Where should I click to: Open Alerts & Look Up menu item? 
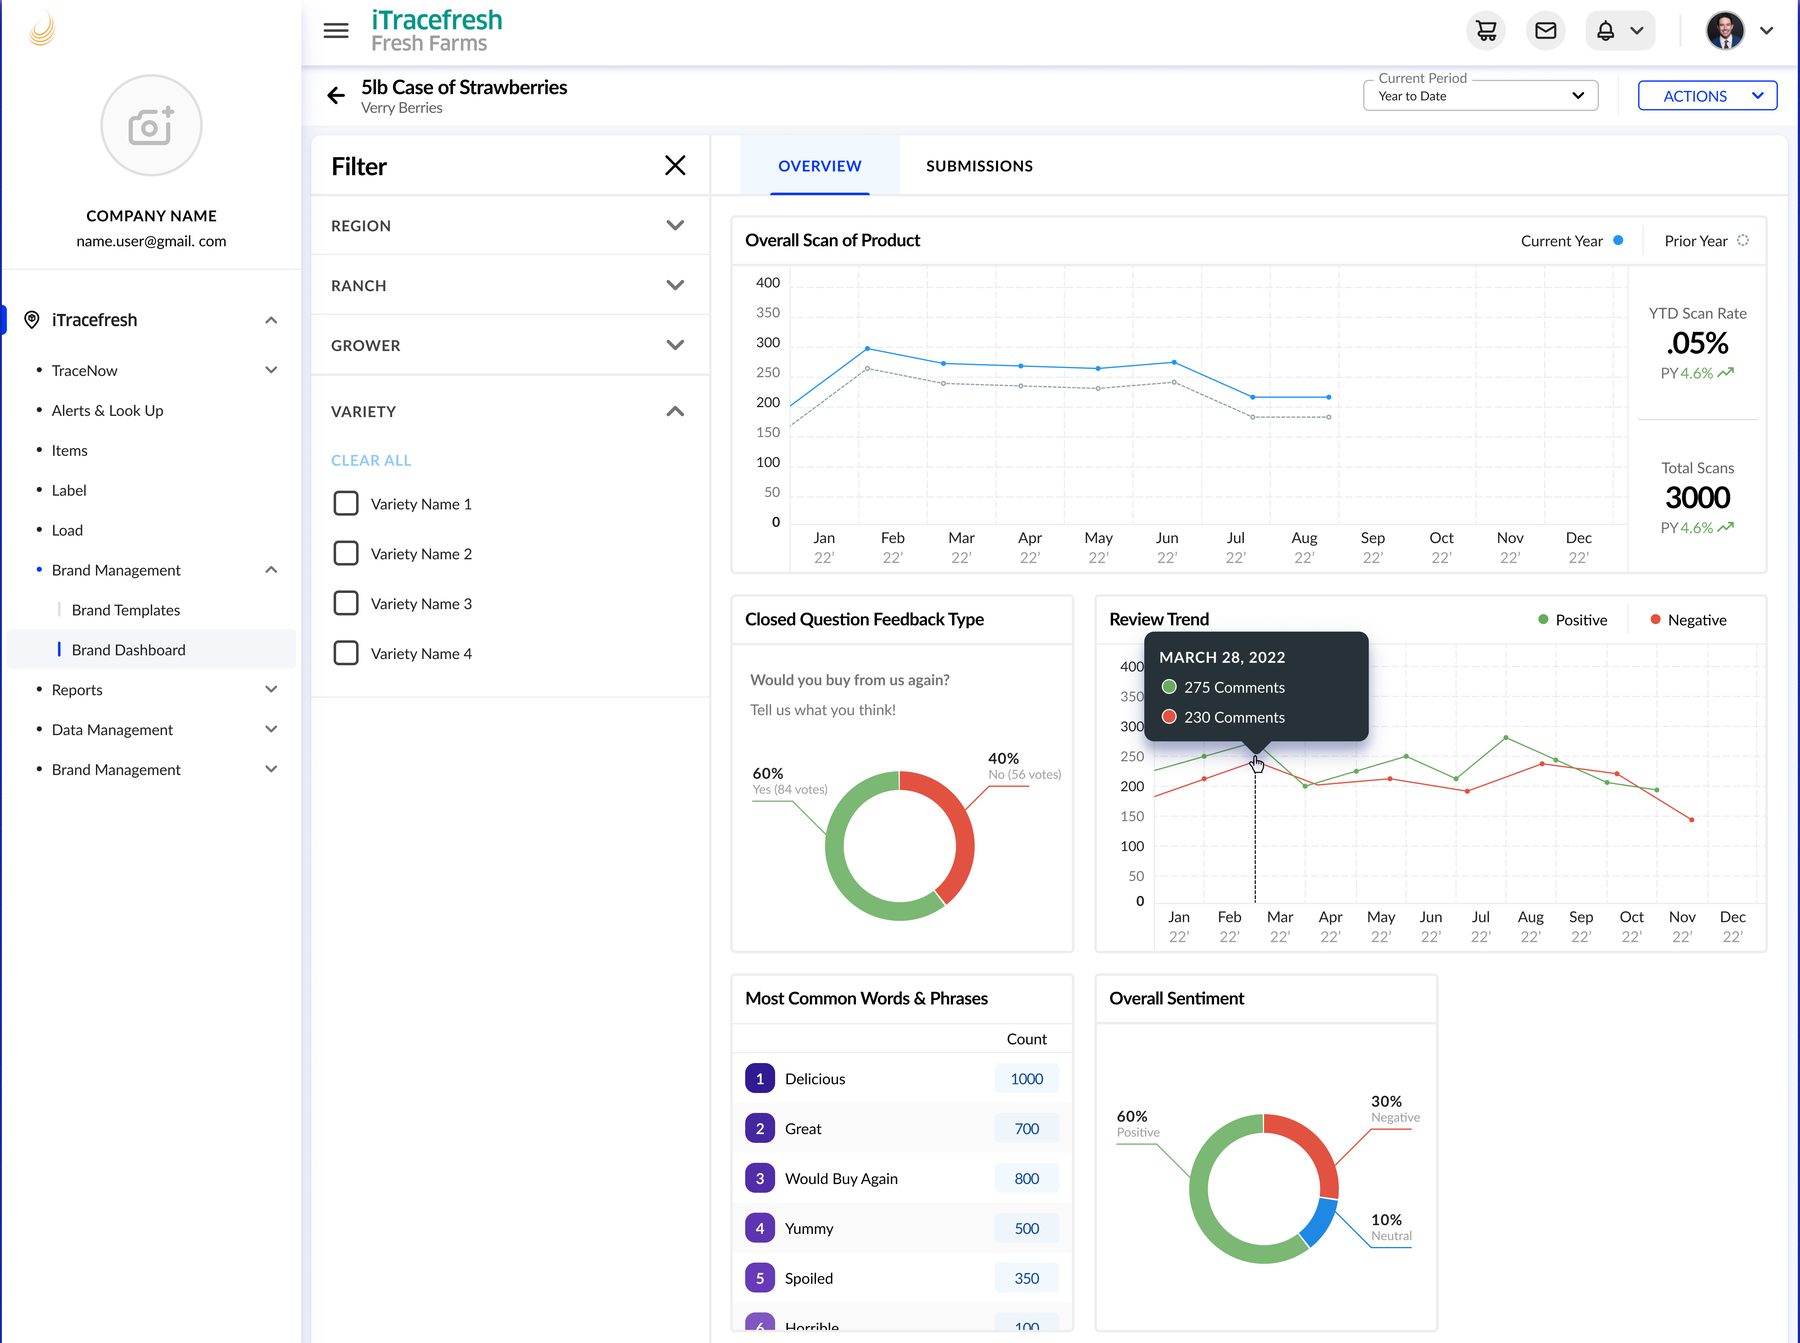pyautogui.click(x=107, y=410)
